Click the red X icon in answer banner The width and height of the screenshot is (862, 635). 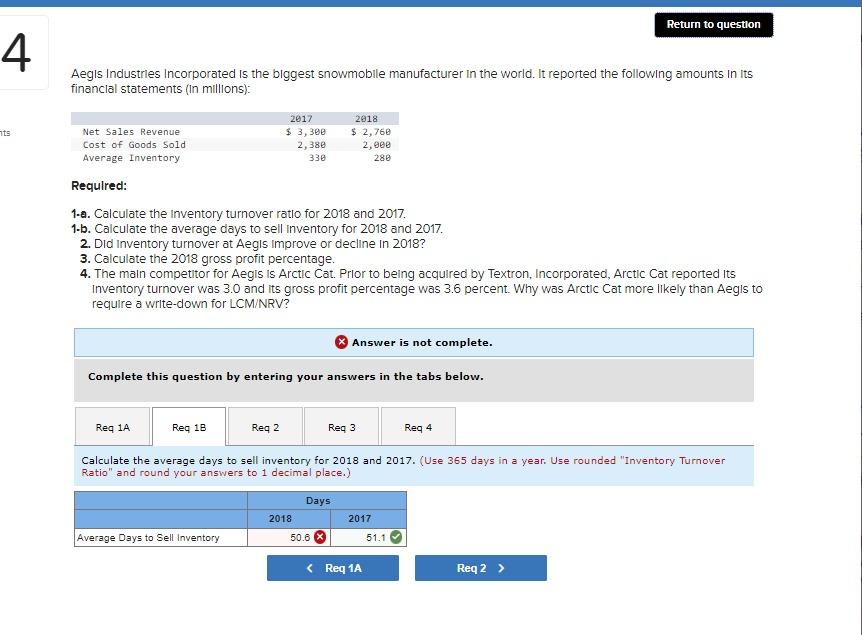341,342
